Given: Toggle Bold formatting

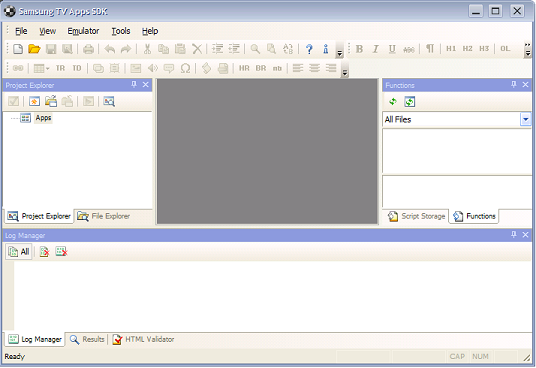Looking at the screenshot, I should coord(359,49).
